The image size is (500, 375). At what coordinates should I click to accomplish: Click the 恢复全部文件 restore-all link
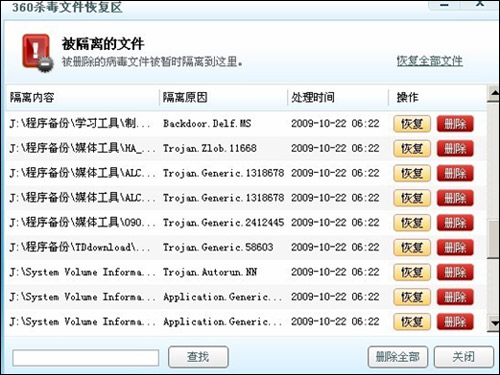coord(429,61)
